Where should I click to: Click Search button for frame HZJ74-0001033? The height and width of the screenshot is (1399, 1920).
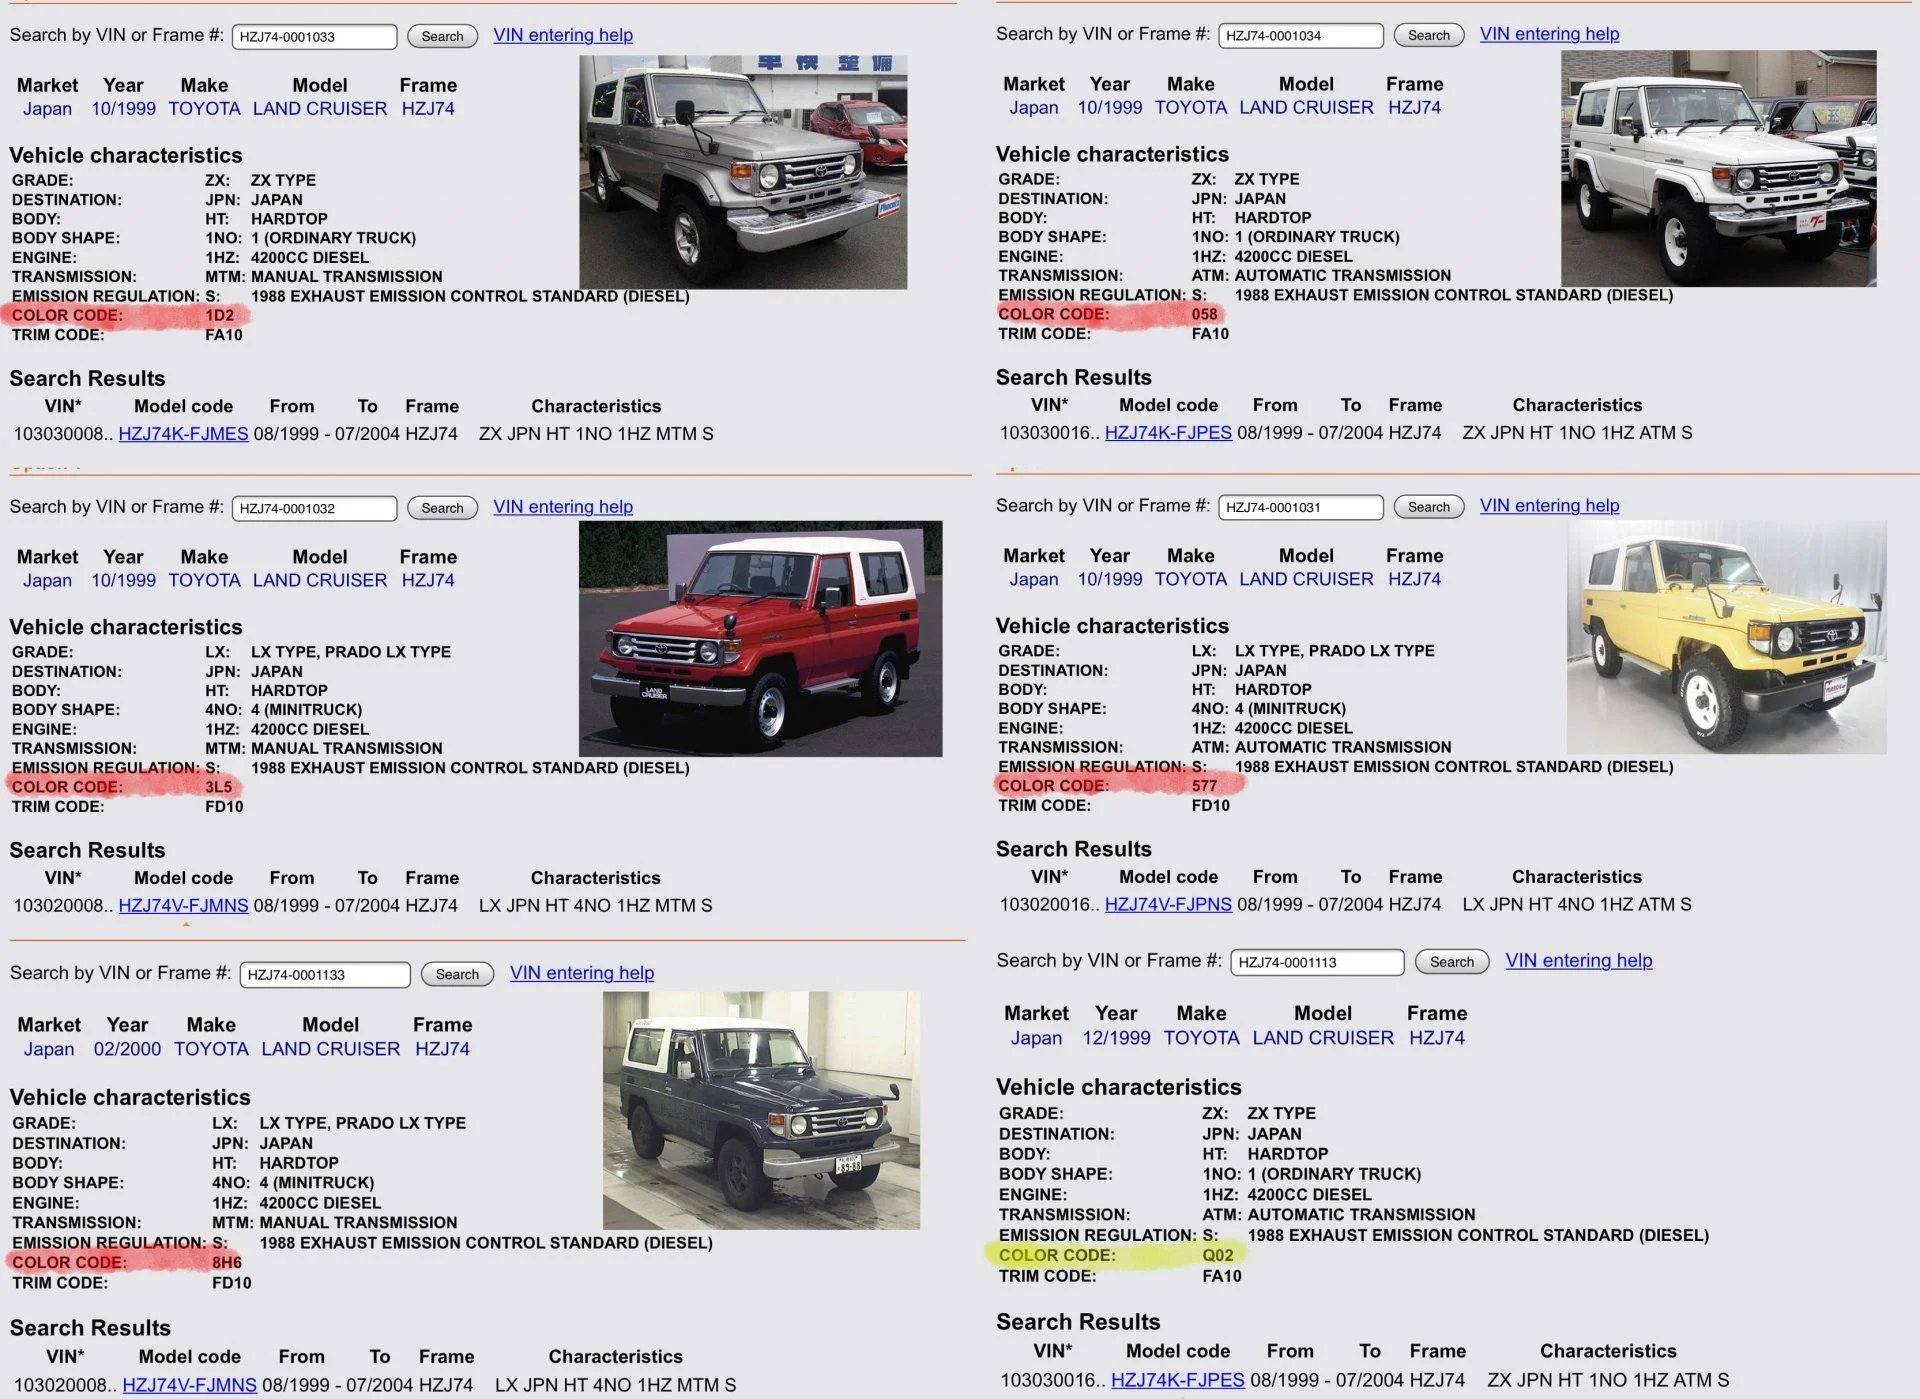tap(442, 36)
